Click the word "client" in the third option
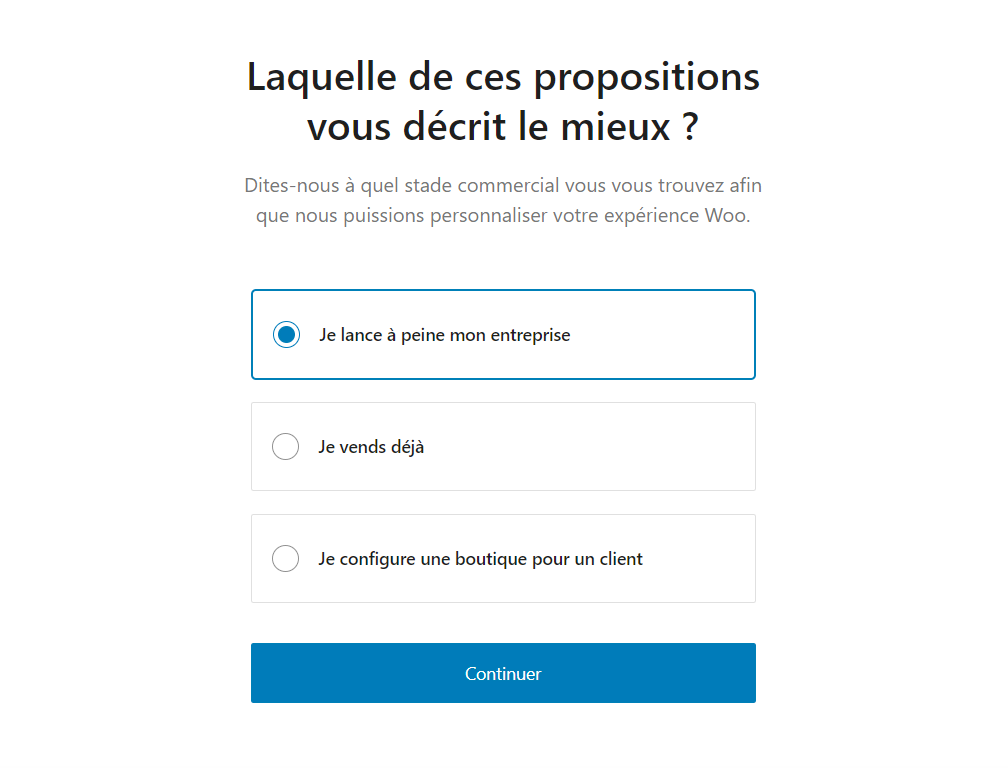 pos(620,559)
